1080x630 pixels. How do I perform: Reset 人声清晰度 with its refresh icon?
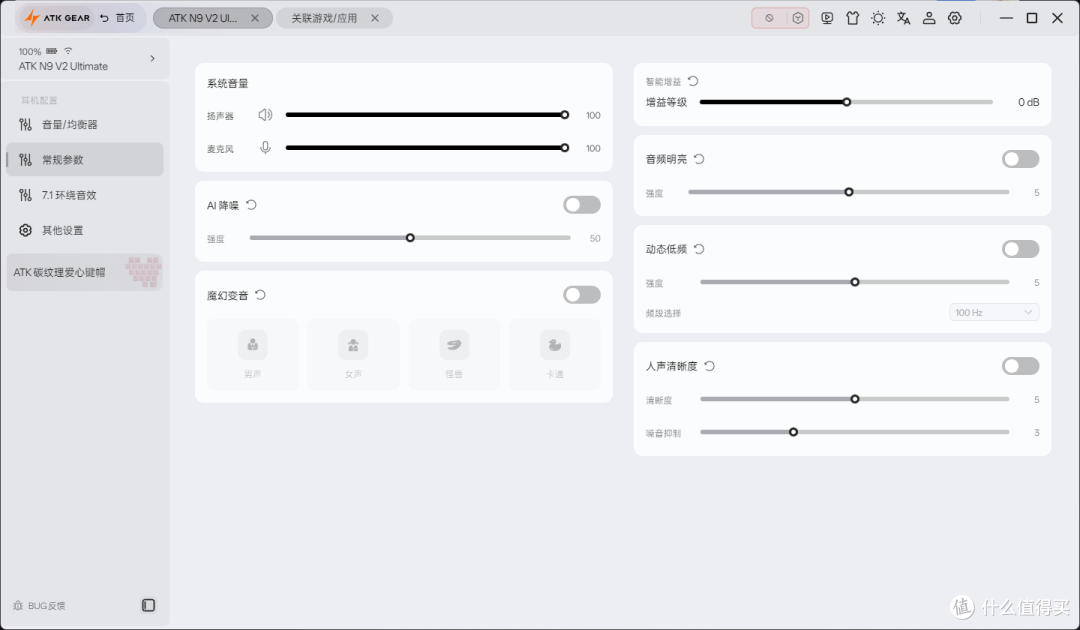pyautogui.click(x=709, y=366)
